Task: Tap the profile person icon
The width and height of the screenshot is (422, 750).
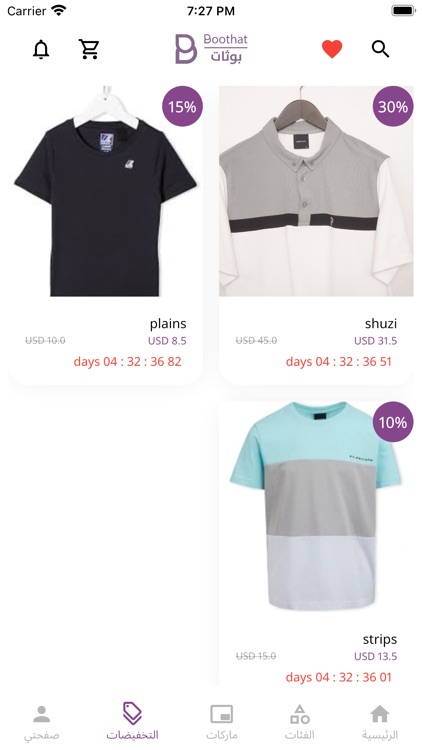Action: point(42,714)
